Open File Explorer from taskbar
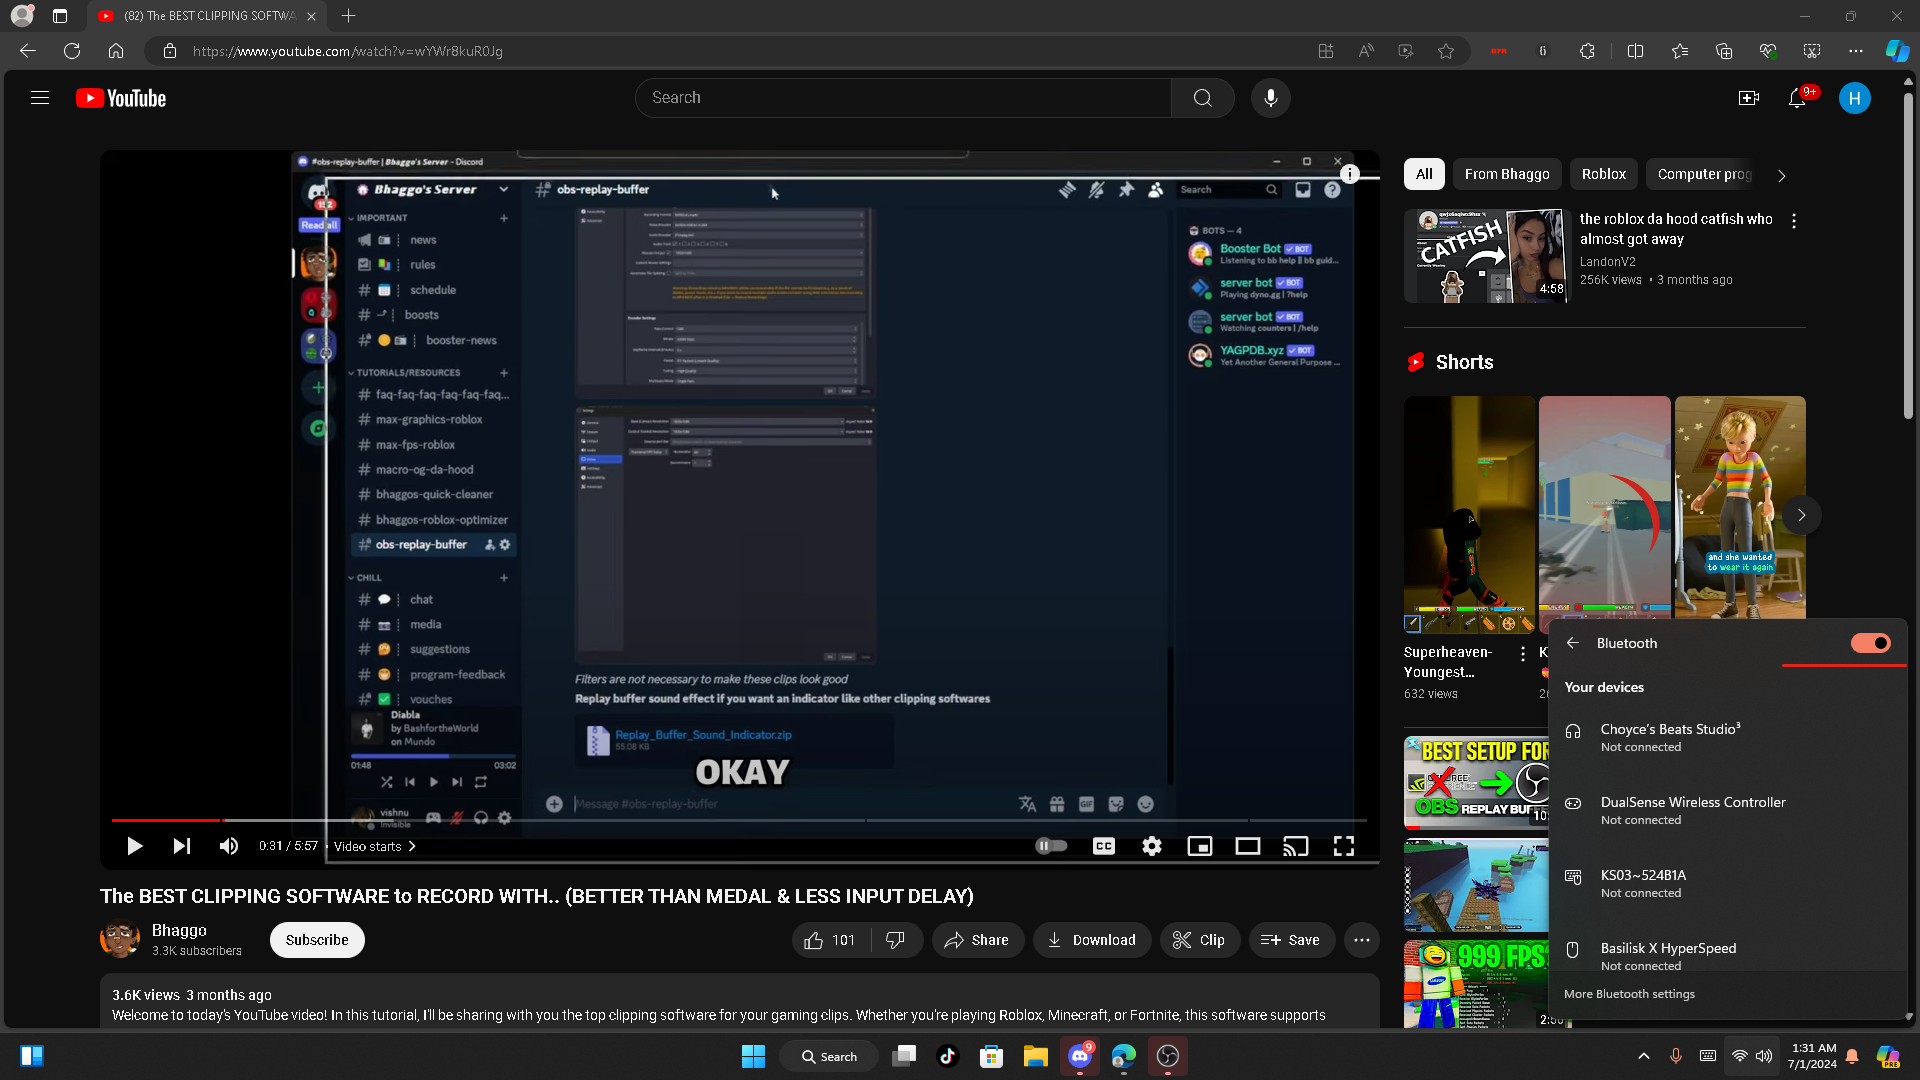 pyautogui.click(x=1035, y=1056)
